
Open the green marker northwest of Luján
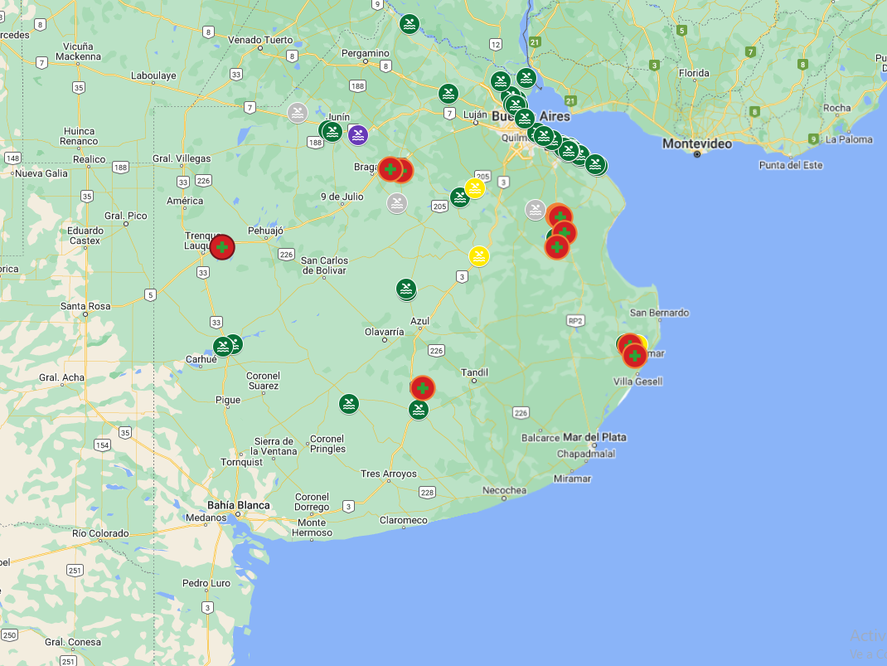448,93
